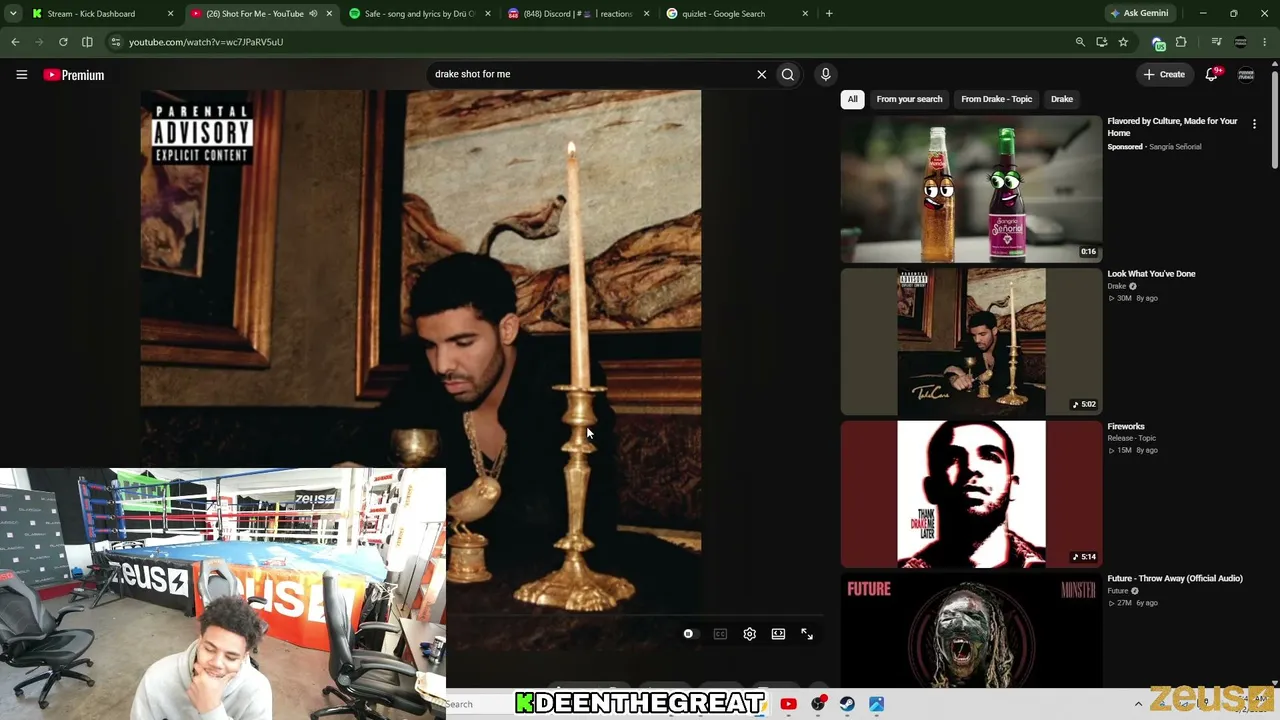Image resolution: width=1280 pixels, height=720 pixels.
Task: Open player settings gear
Action: [749, 634]
